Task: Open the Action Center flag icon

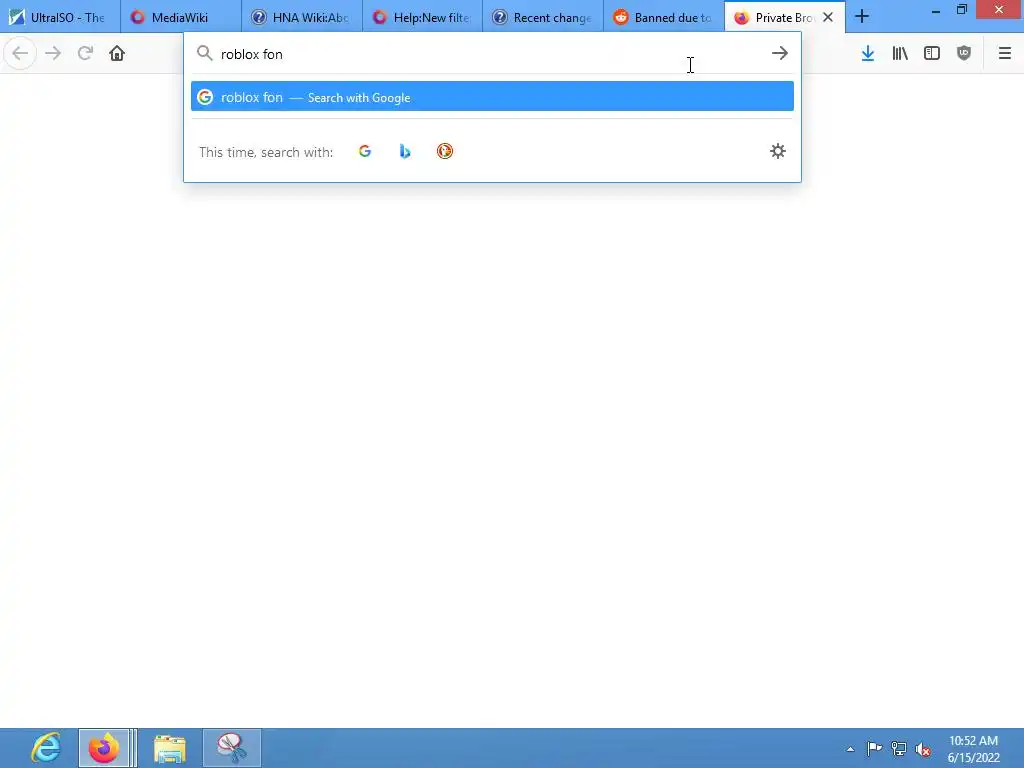Action: (x=874, y=749)
